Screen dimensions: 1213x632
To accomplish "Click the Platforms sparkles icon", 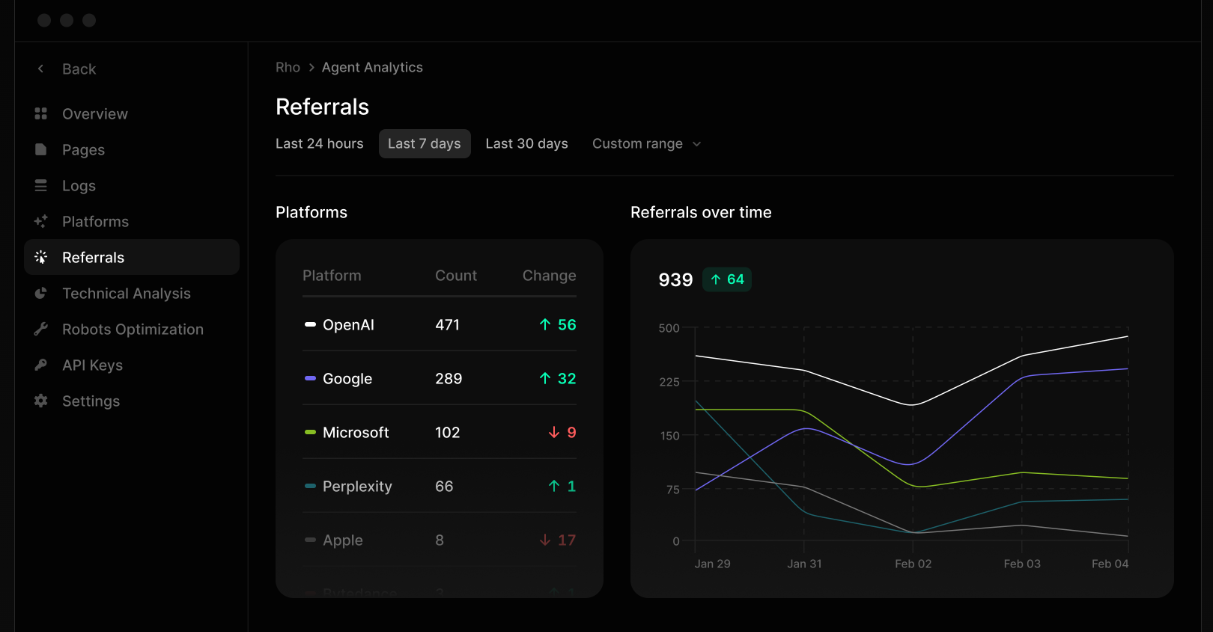I will [40, 221].
